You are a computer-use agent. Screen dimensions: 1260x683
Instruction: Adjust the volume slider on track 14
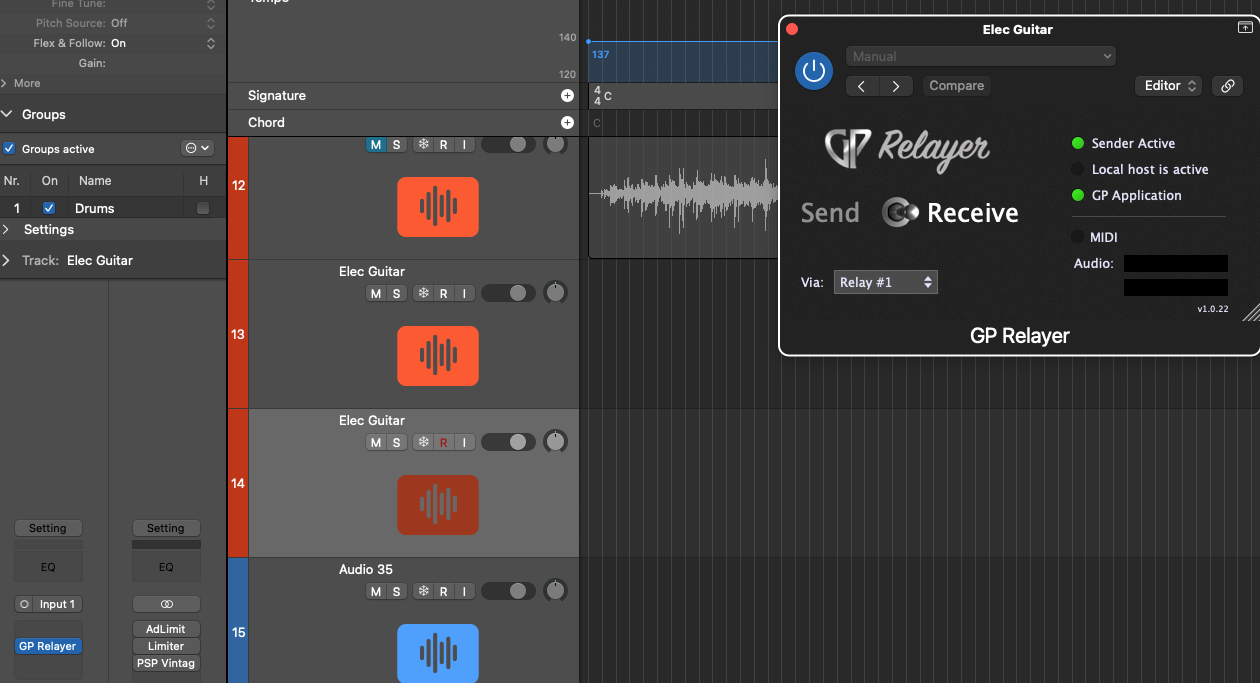click(x=509, y=442)
